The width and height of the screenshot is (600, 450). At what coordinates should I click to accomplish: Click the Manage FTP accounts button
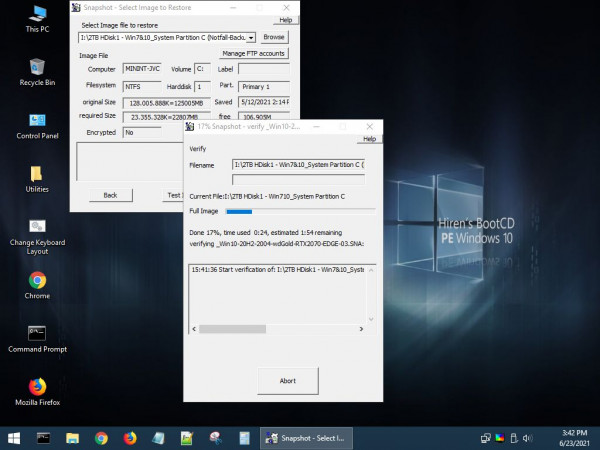(x=253, y=53)
